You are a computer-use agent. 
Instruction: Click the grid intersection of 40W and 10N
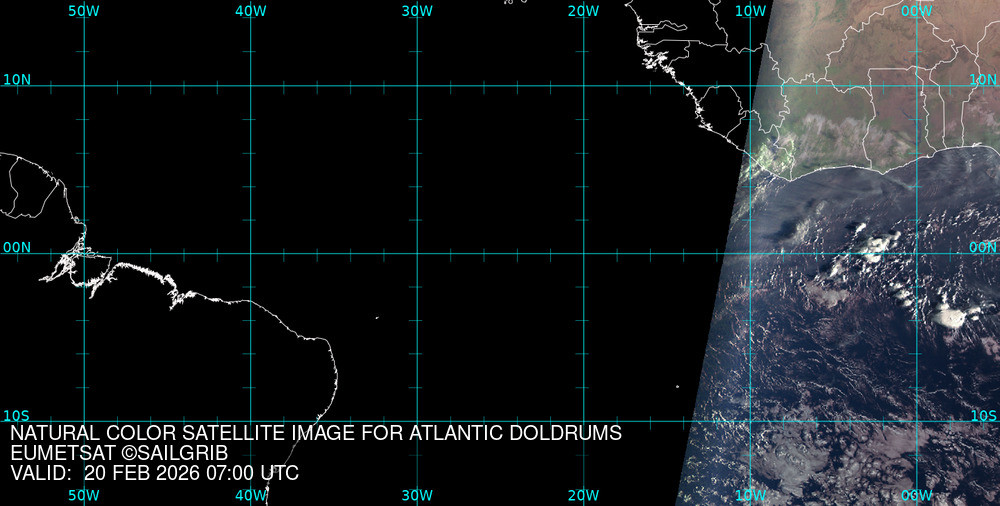pyautogui.click(x=250, y=86)
